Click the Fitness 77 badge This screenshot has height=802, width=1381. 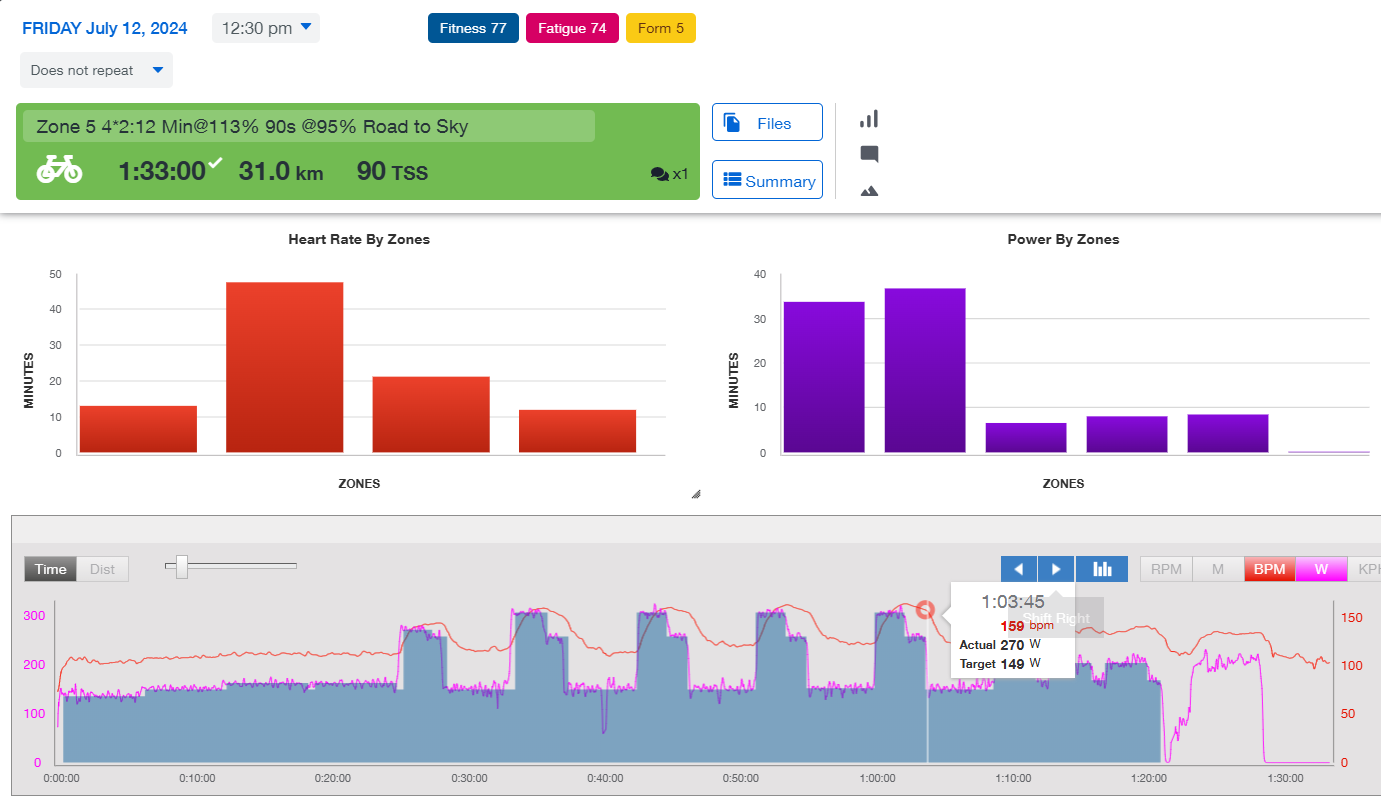473,28
